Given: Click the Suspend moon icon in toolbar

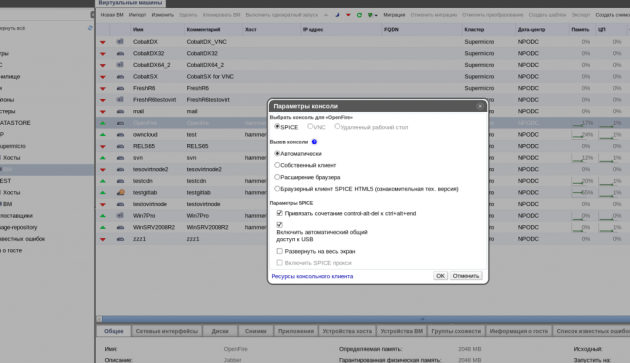Looking at the screenshot, I should tap(337, 15).
